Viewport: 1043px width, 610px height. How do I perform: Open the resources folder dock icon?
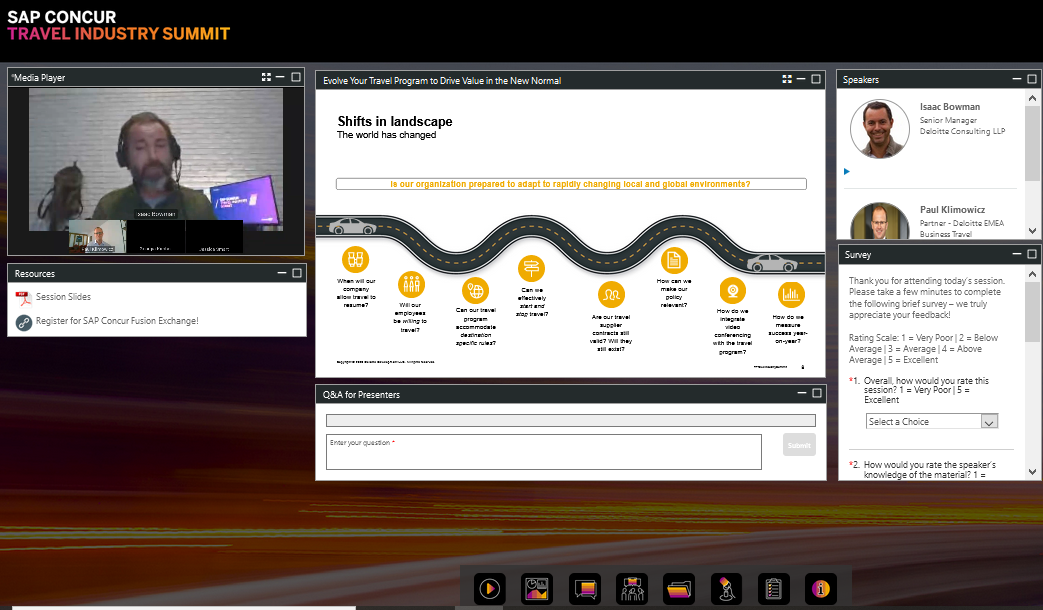tap(679, 589)
